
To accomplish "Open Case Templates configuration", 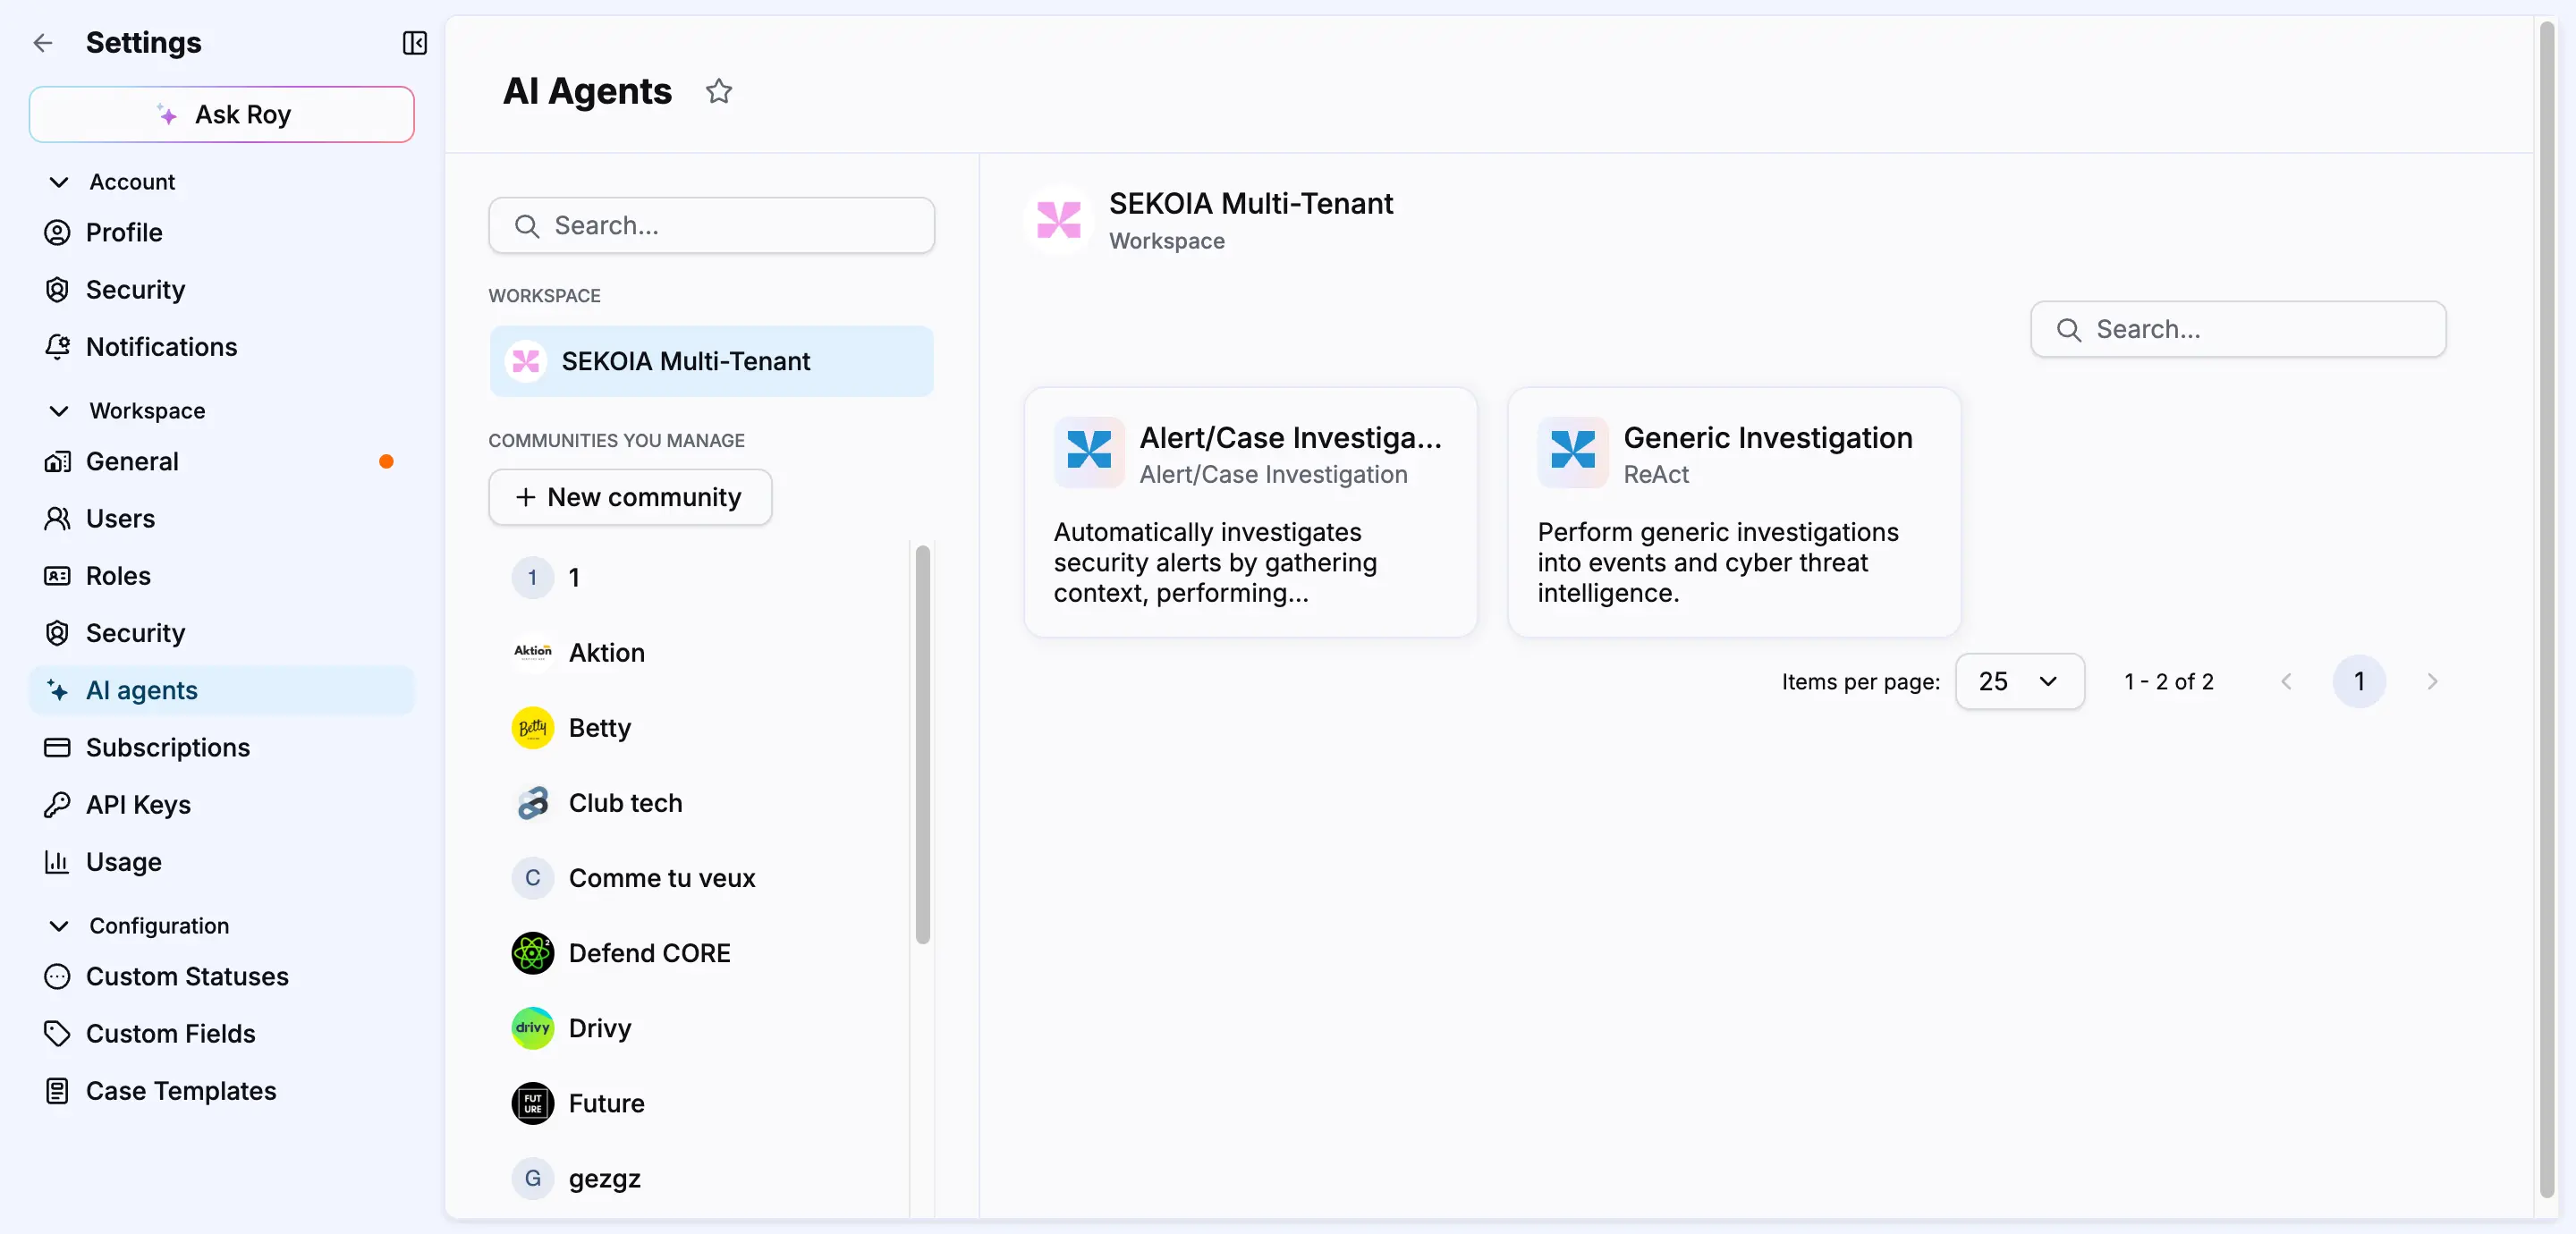I will [222, 1090].
